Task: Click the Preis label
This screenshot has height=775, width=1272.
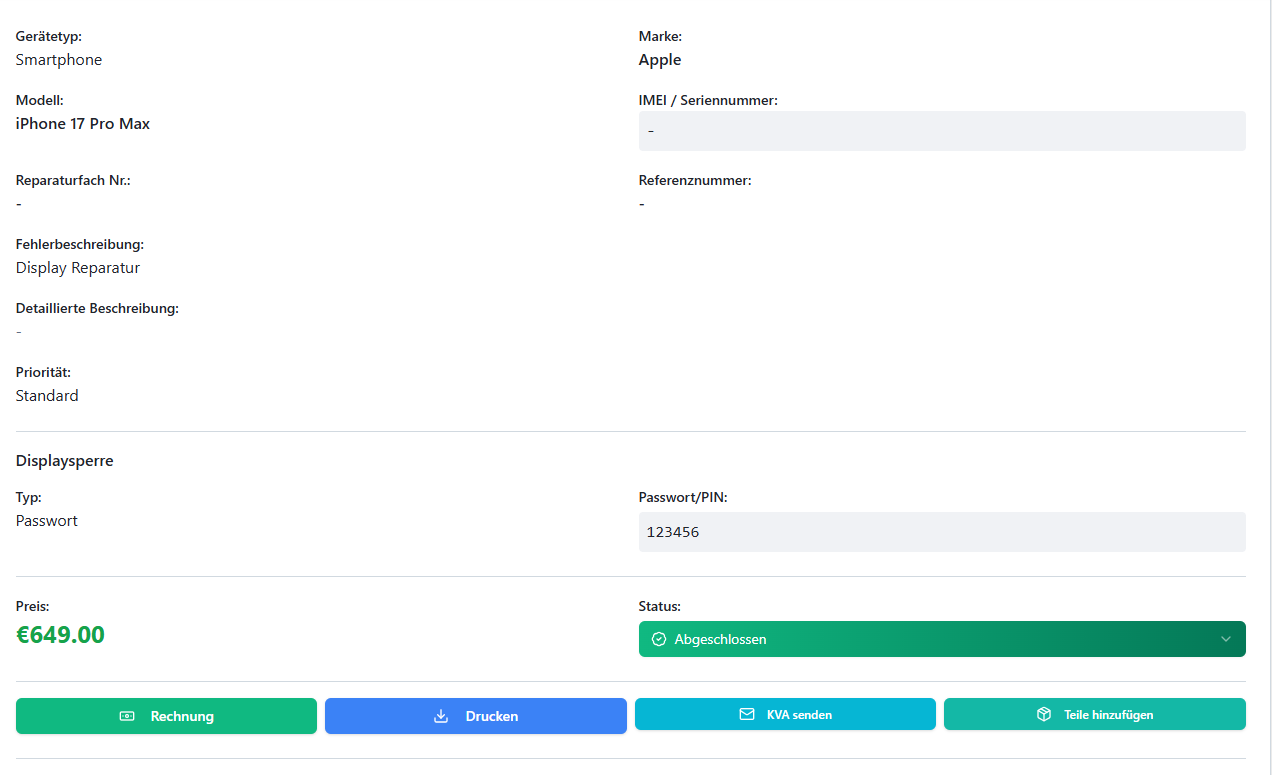Action: pos(32,606)
